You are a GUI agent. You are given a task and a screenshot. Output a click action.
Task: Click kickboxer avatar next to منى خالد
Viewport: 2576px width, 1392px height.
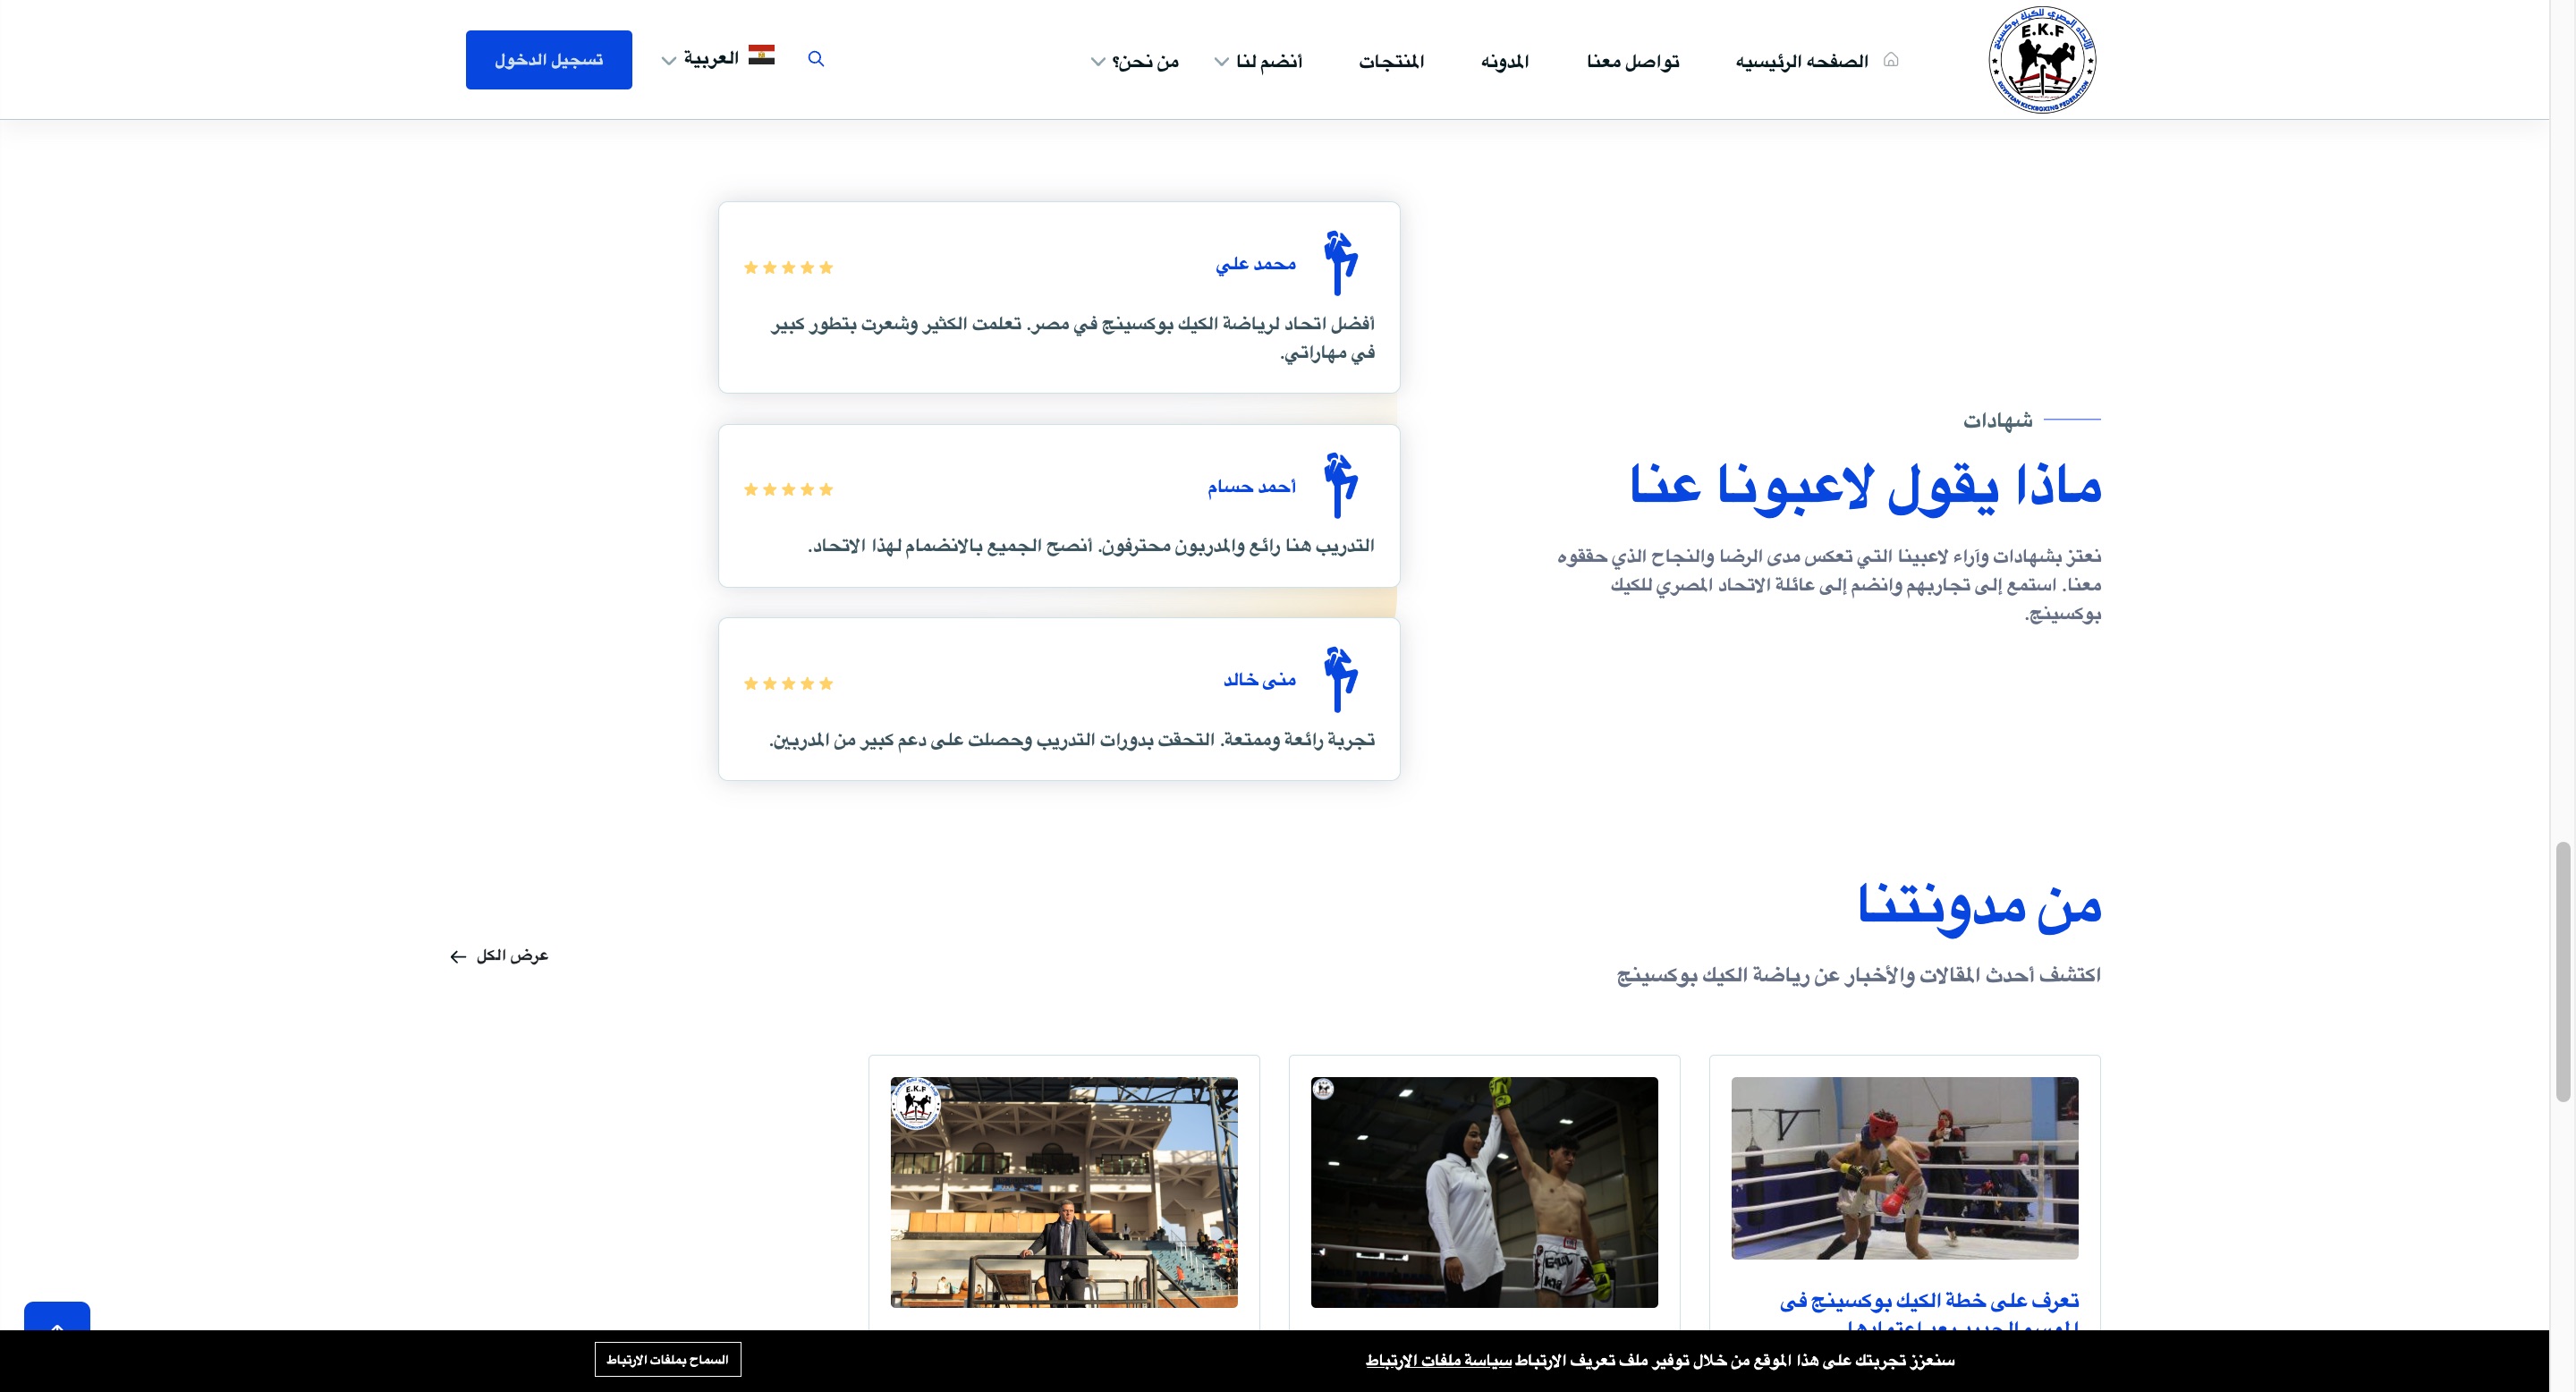pos(1340,680)
